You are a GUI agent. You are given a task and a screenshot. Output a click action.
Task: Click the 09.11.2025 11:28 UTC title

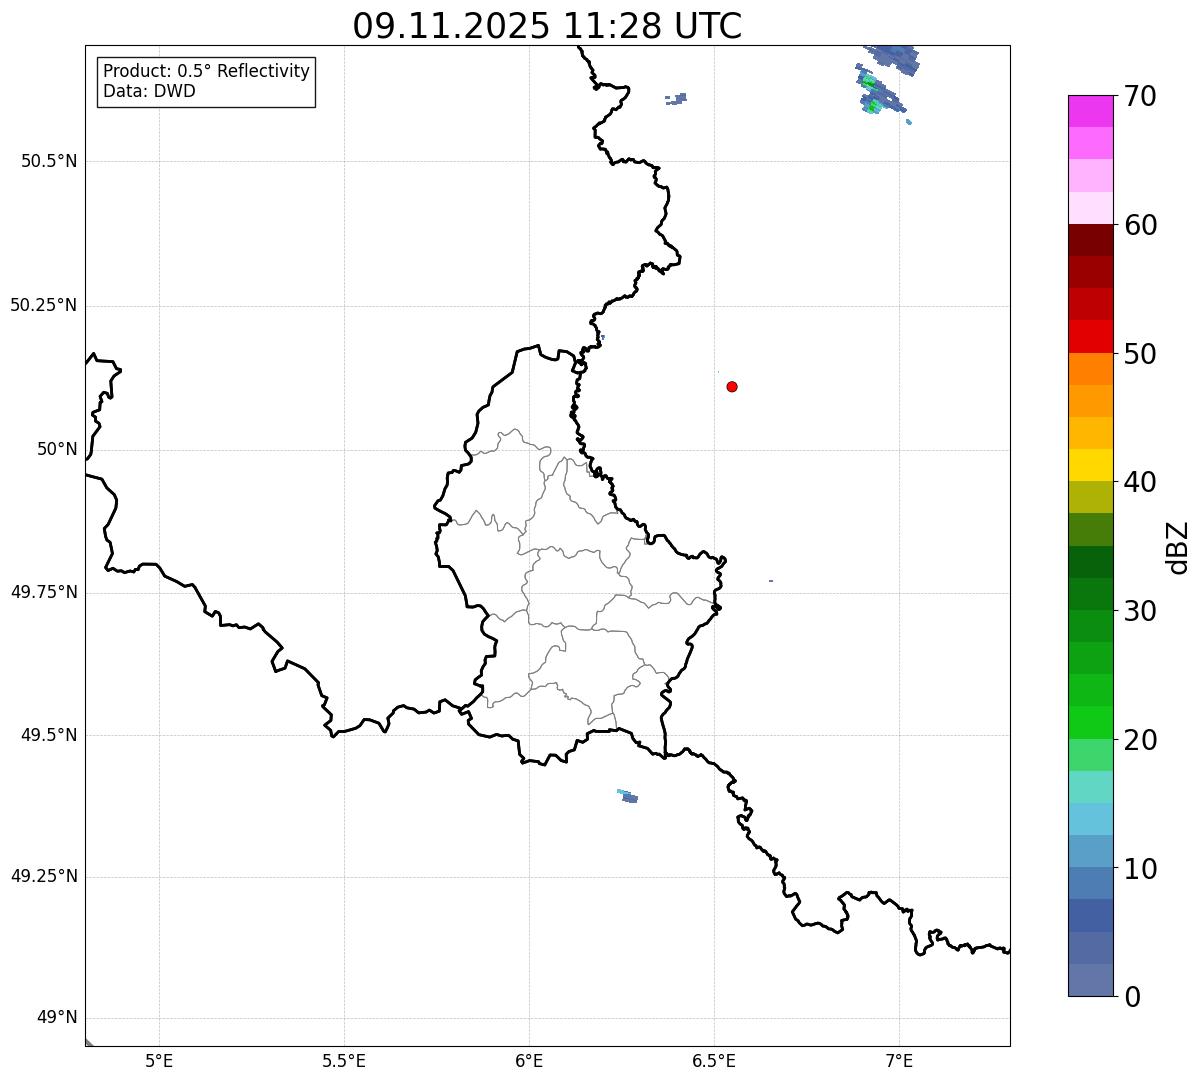tap(547, 26)
